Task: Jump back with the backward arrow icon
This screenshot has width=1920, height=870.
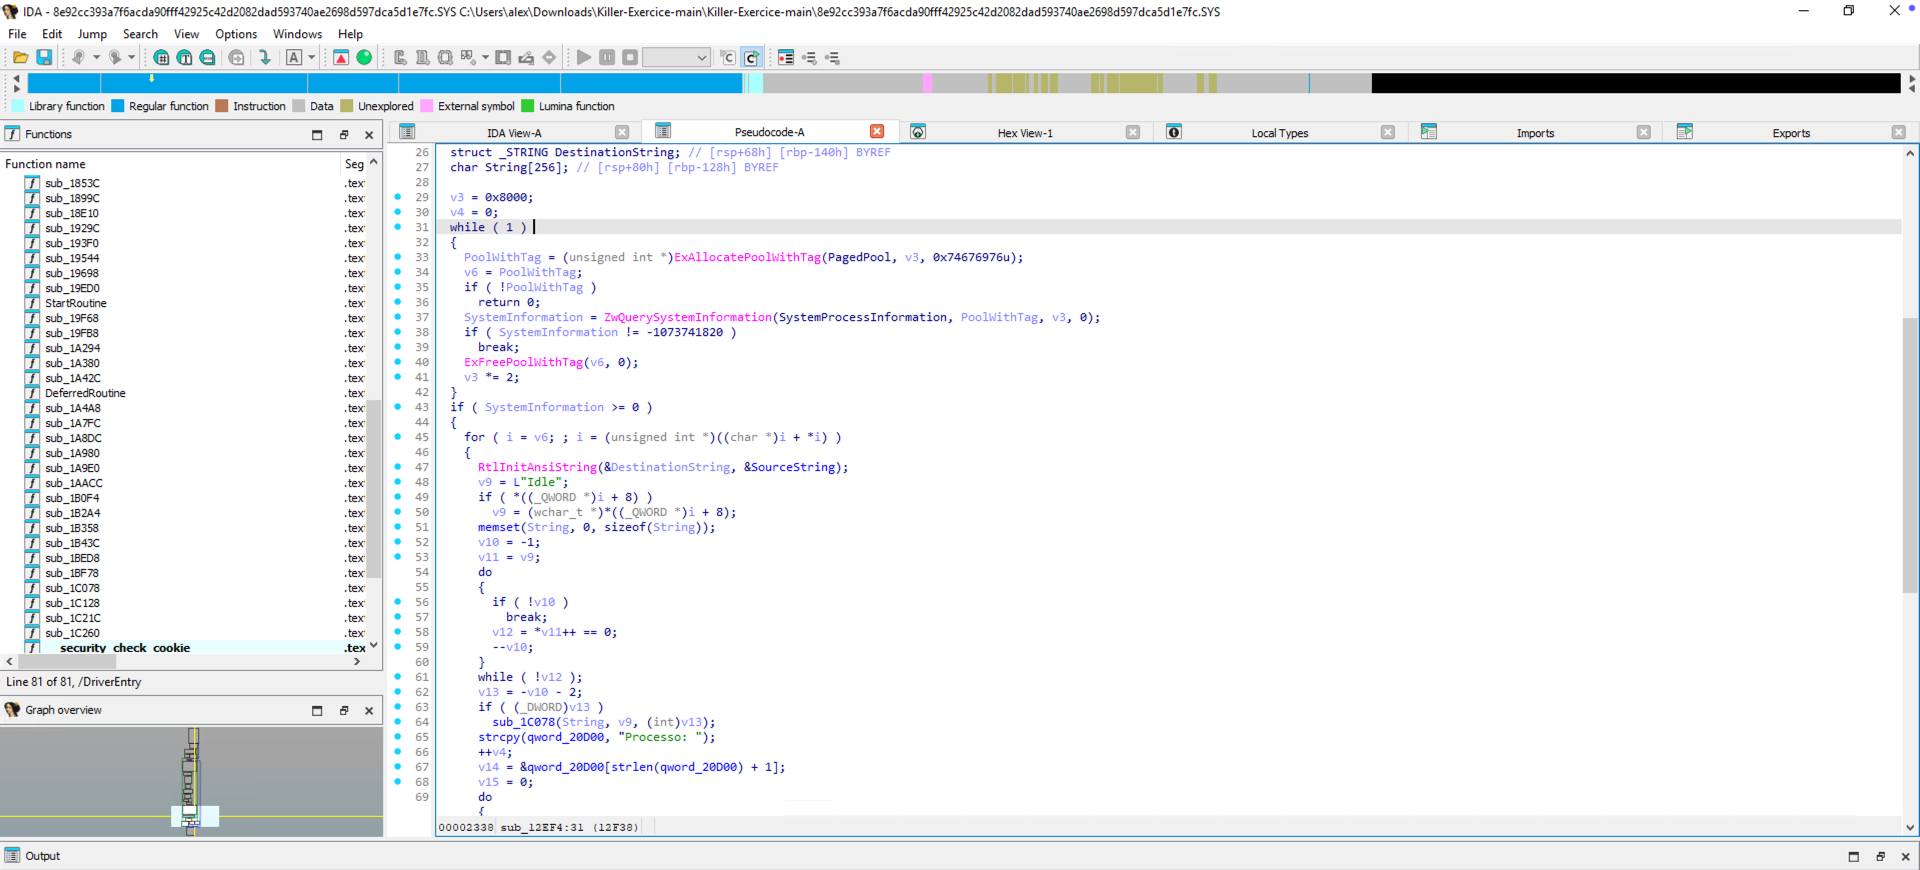Action: point(78,58)
